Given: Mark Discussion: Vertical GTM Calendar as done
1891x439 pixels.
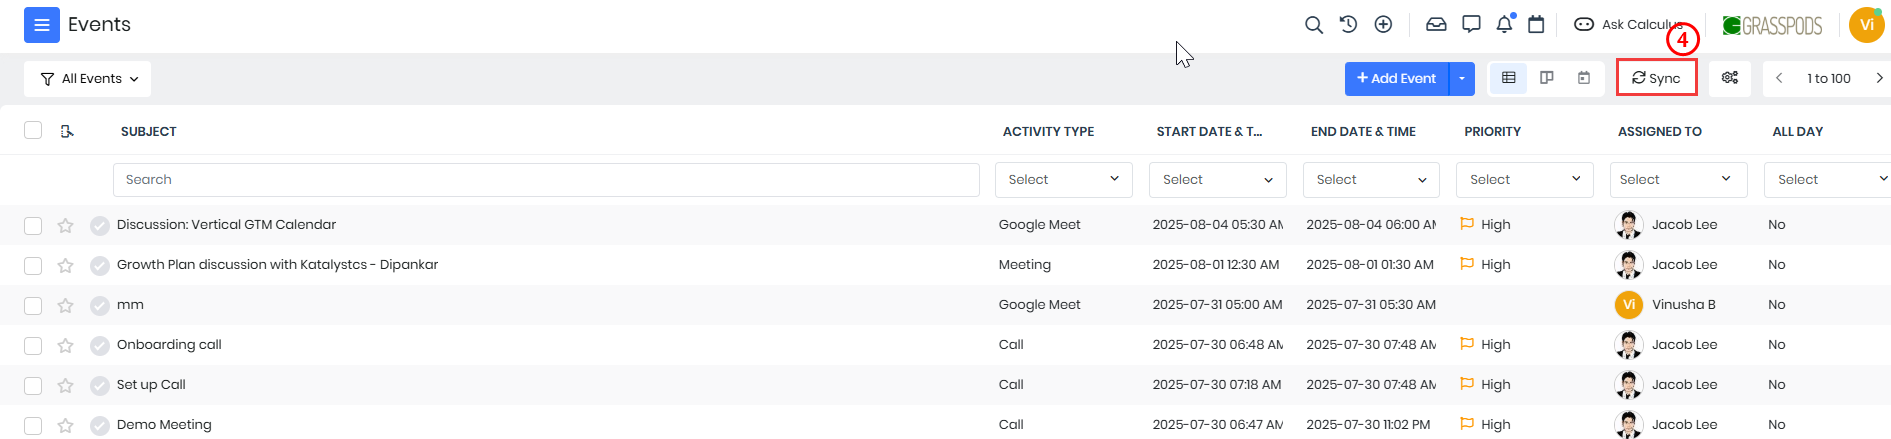Looking at the screenshot, I should [100, 225].
